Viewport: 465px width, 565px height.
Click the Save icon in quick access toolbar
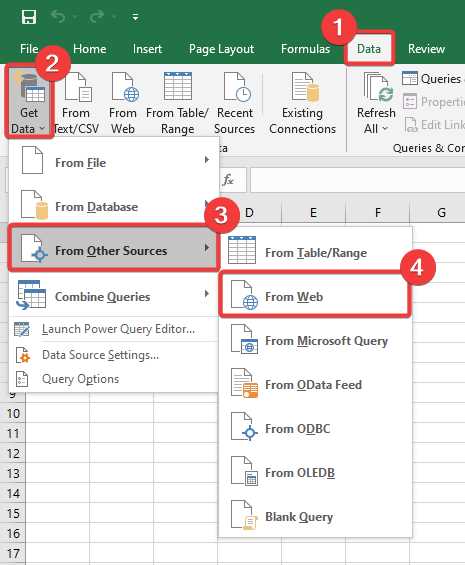[29, 17]
